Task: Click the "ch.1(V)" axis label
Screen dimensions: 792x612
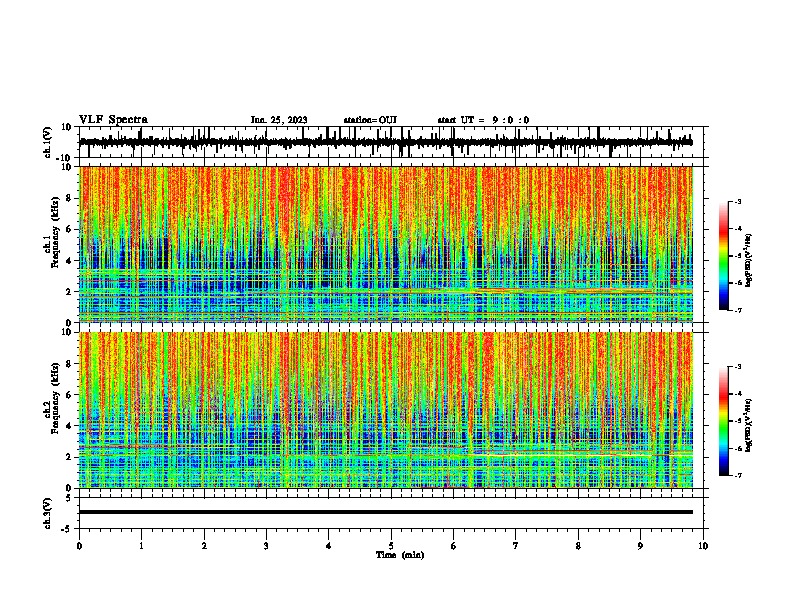Action: (48, 142)
